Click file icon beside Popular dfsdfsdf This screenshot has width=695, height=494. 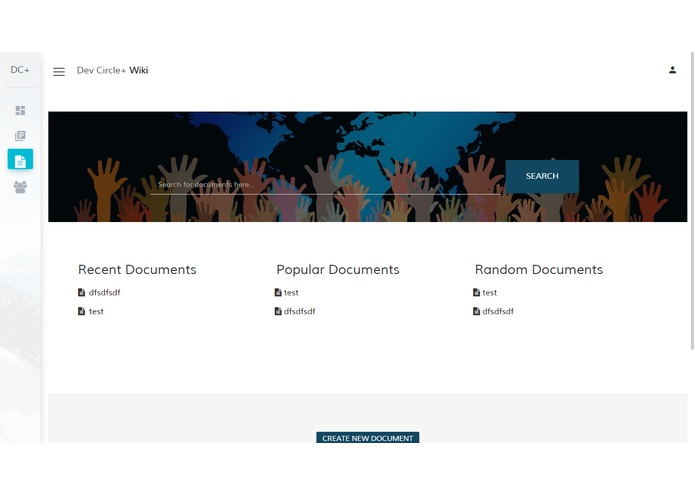[278, 311]
